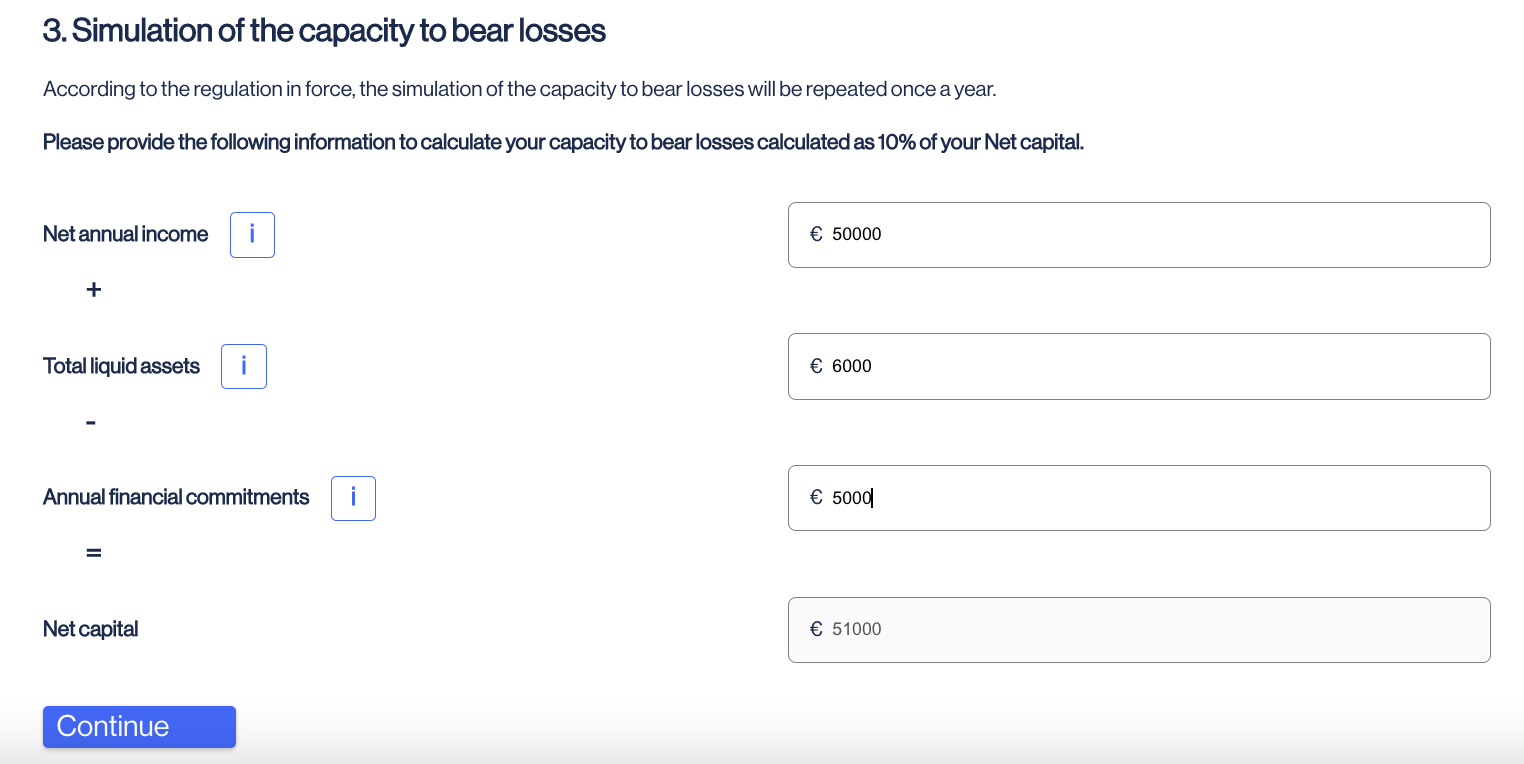Click the euro symbol in Net annual income field

point(816,234)
